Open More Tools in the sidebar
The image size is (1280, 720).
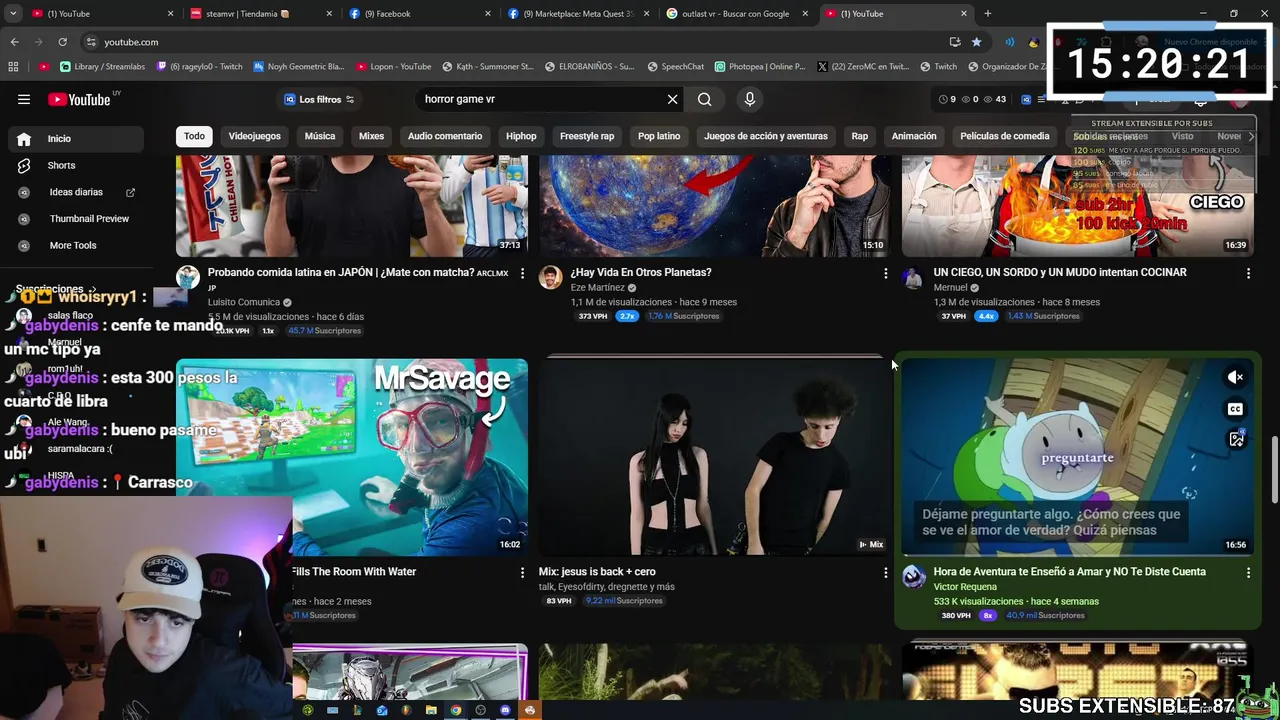point(75,245)
